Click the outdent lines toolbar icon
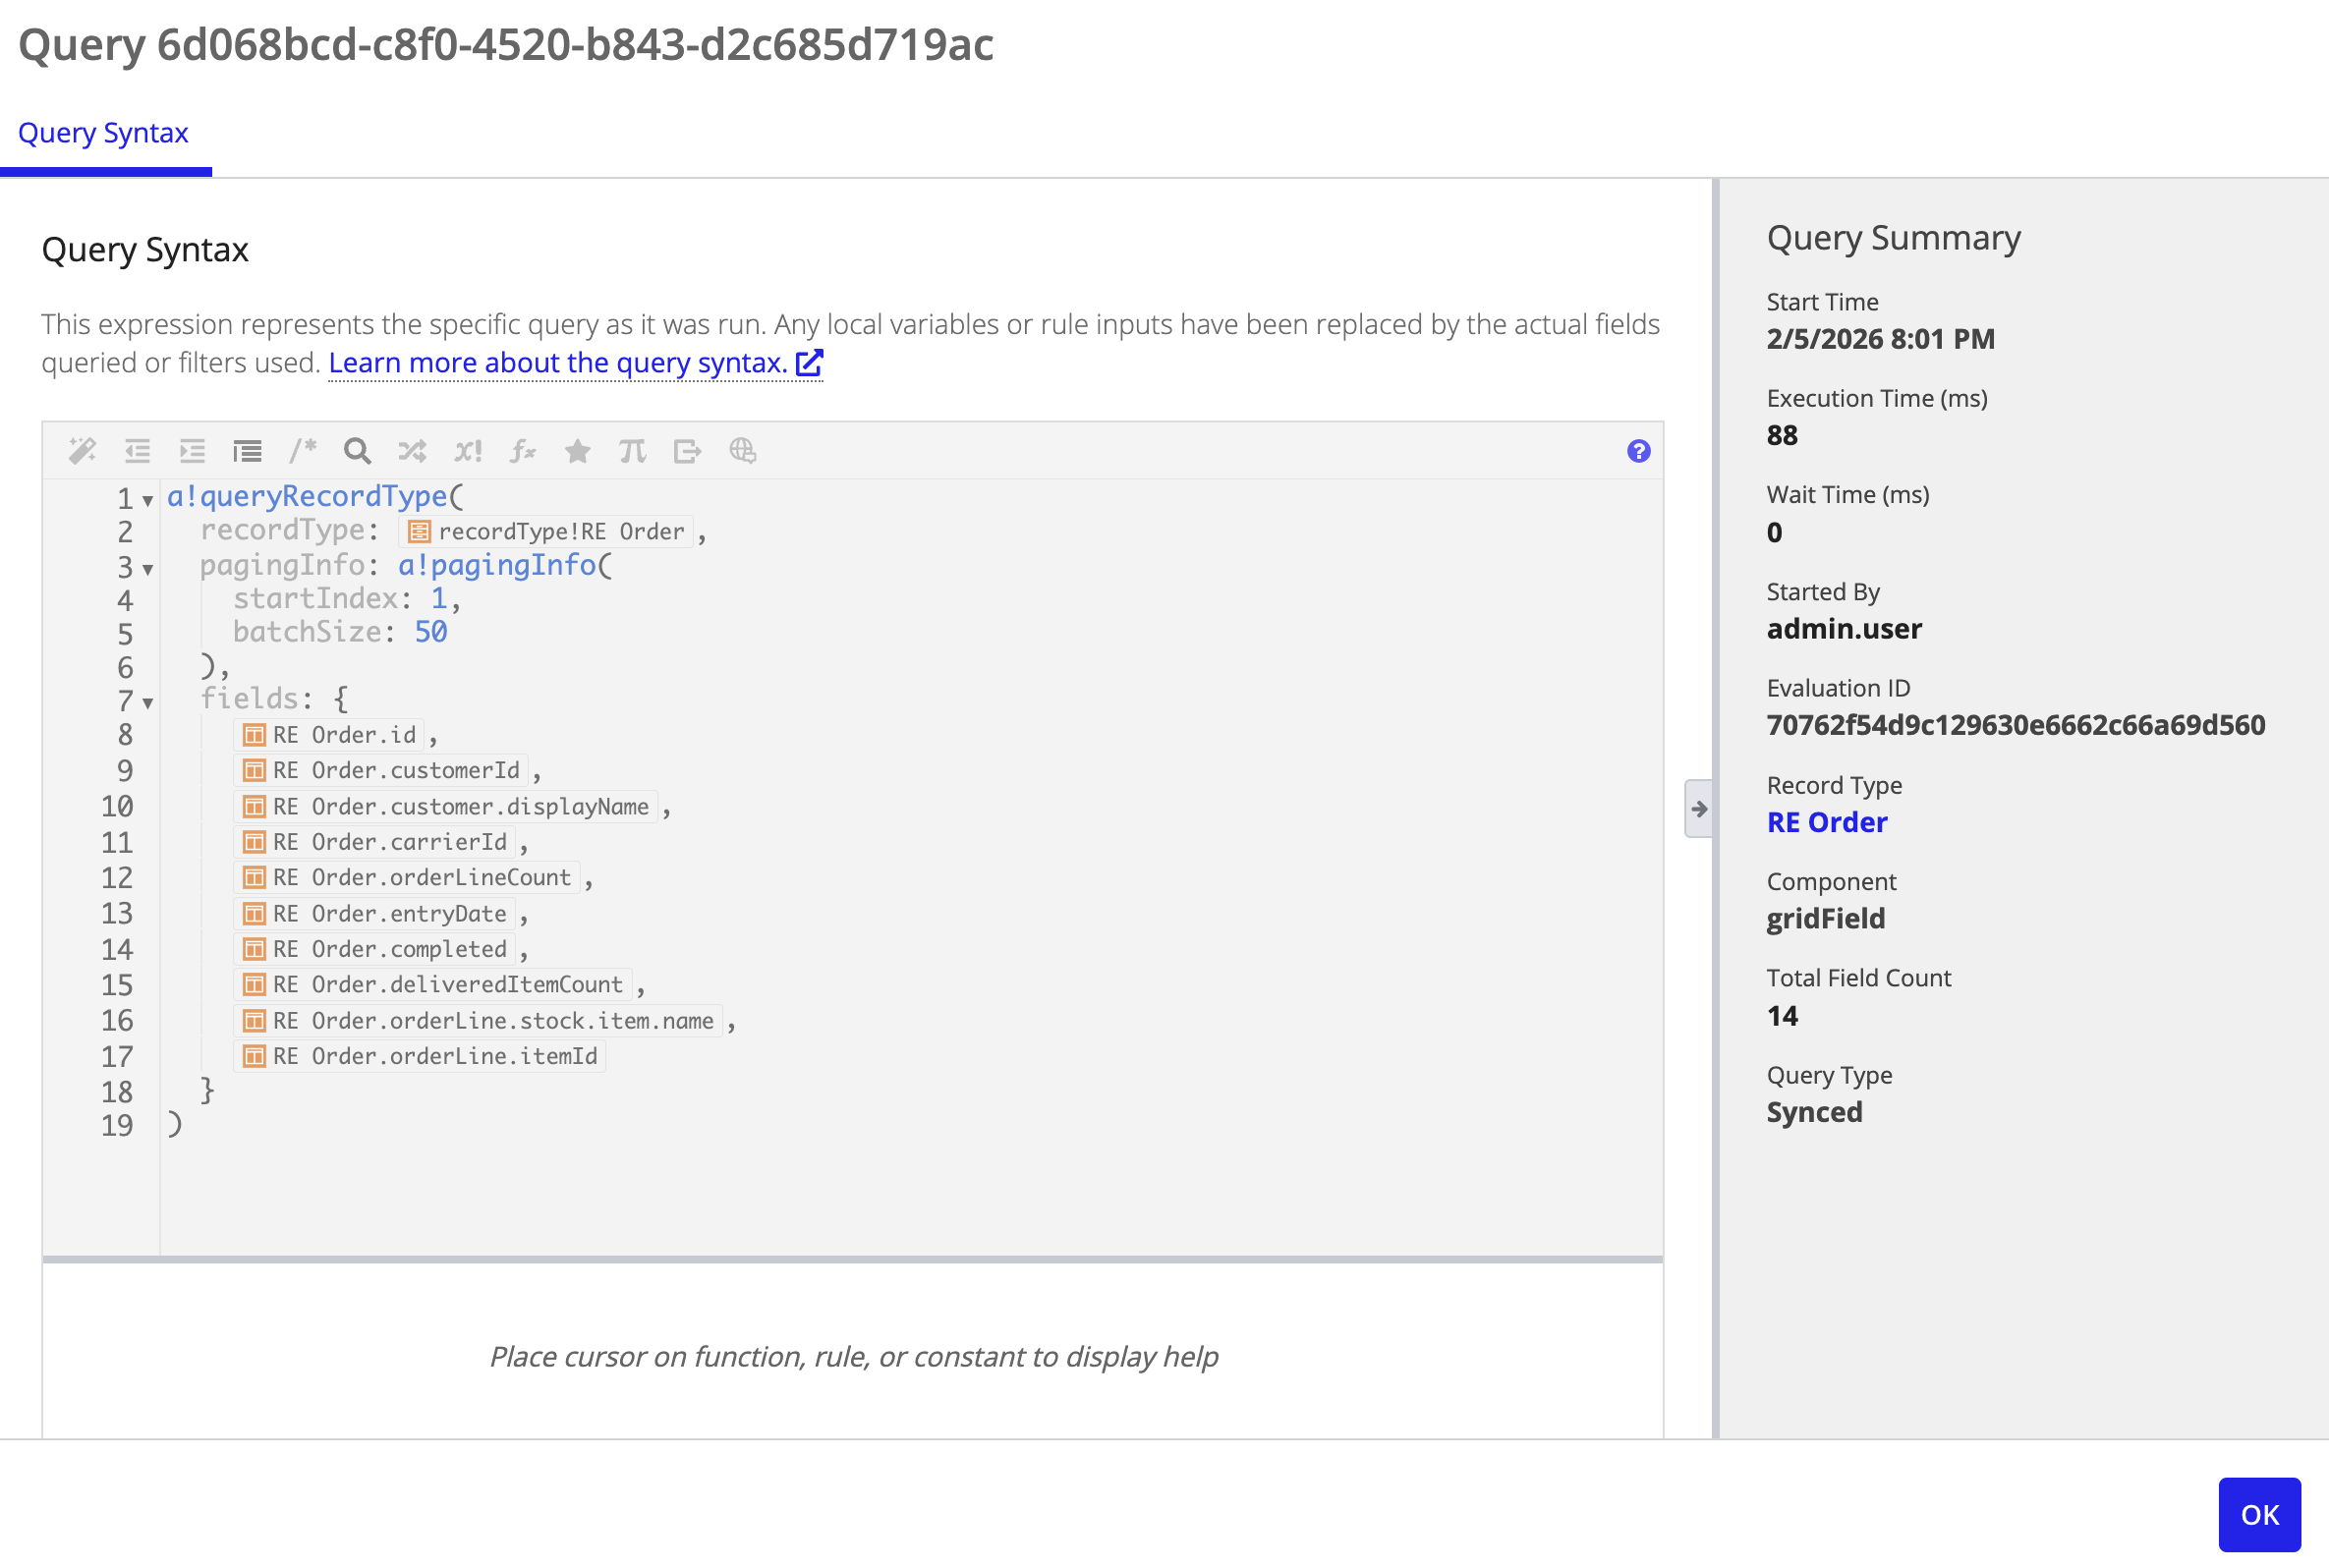The width and height of the screenshot is (2329, 1568). click(x=137, y=451)
